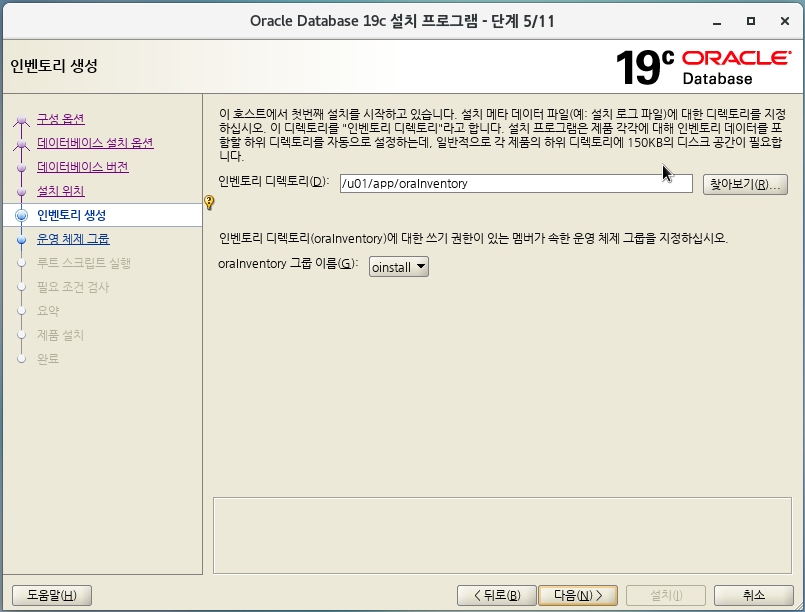This screenshot has height=612, width=805.
Task: Click the current-step bullet beside 인벤토리 생성
Action: [x=21, y=216]
